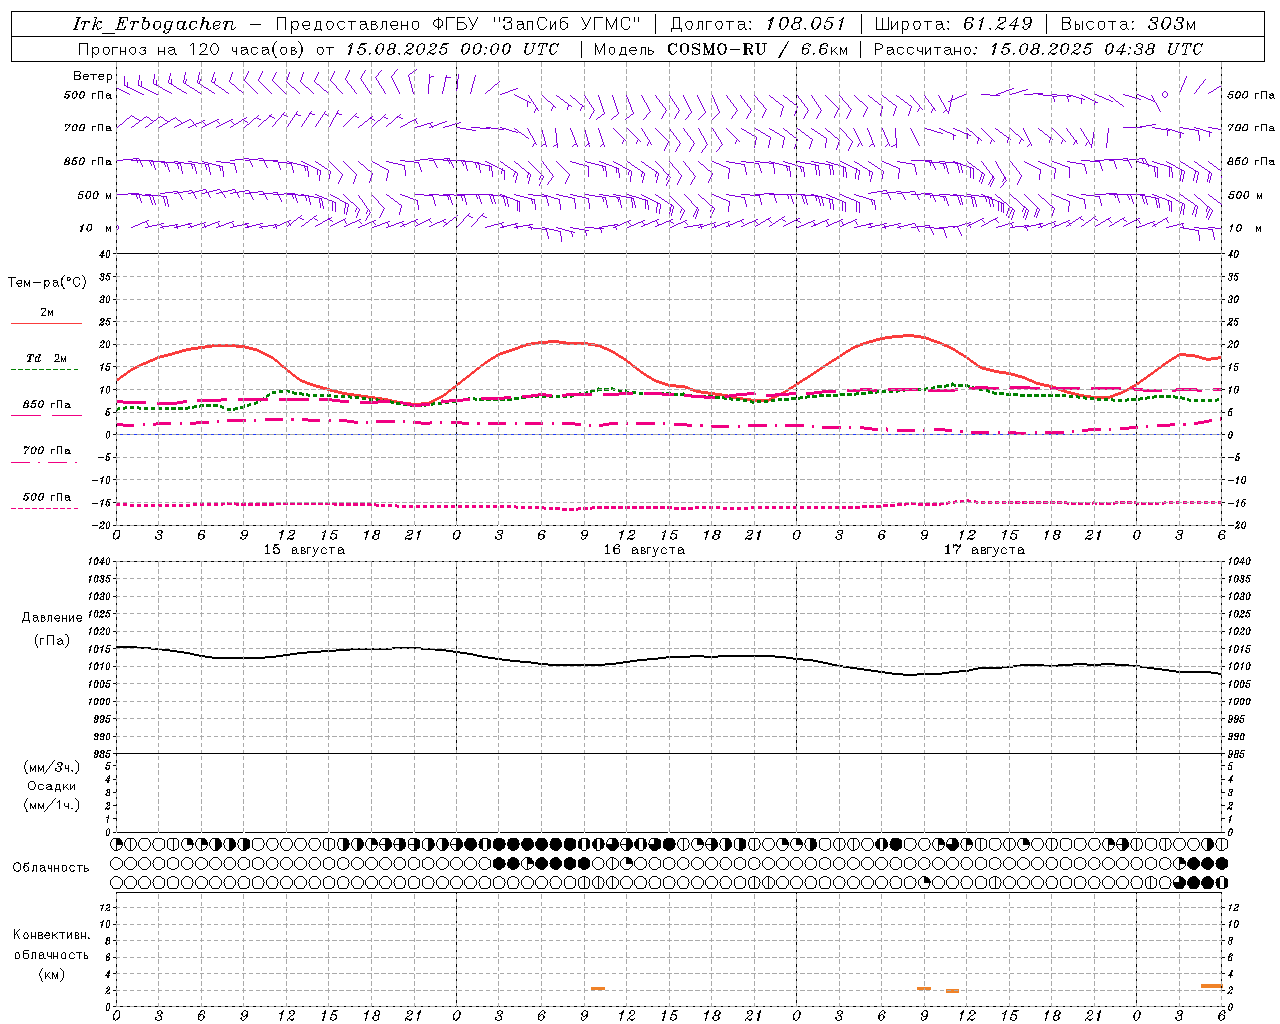Image resolution: width=1280 pixels, height=1024 pixels.
Task: Click the '15 августа' date label
Action: 304,550
